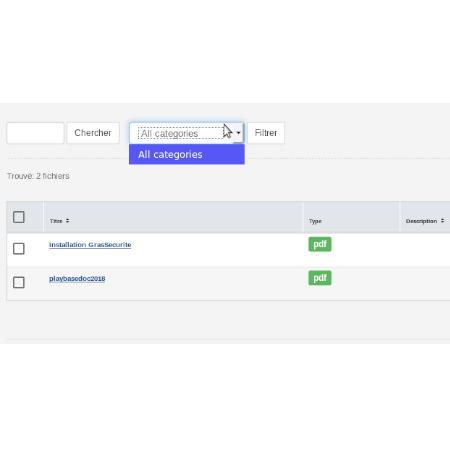The height and width of the screenshot is (450, 450).
Task: Click the Titre column sort arrows
Action: tap(67, 221)
